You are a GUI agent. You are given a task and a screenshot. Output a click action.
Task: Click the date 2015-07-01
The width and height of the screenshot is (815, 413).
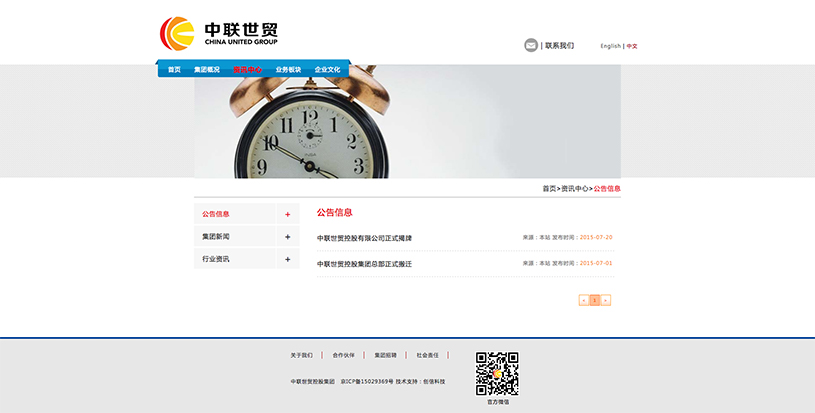(x=596, y=263)
